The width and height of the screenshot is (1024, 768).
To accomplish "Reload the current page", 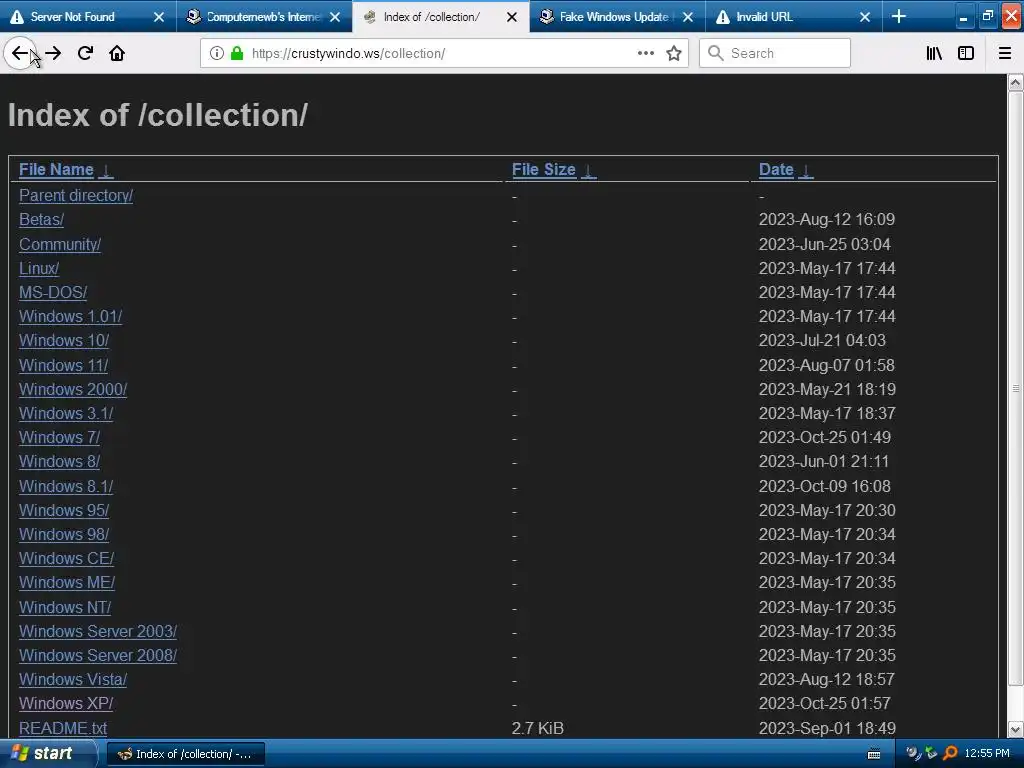I will pos(85,53).
